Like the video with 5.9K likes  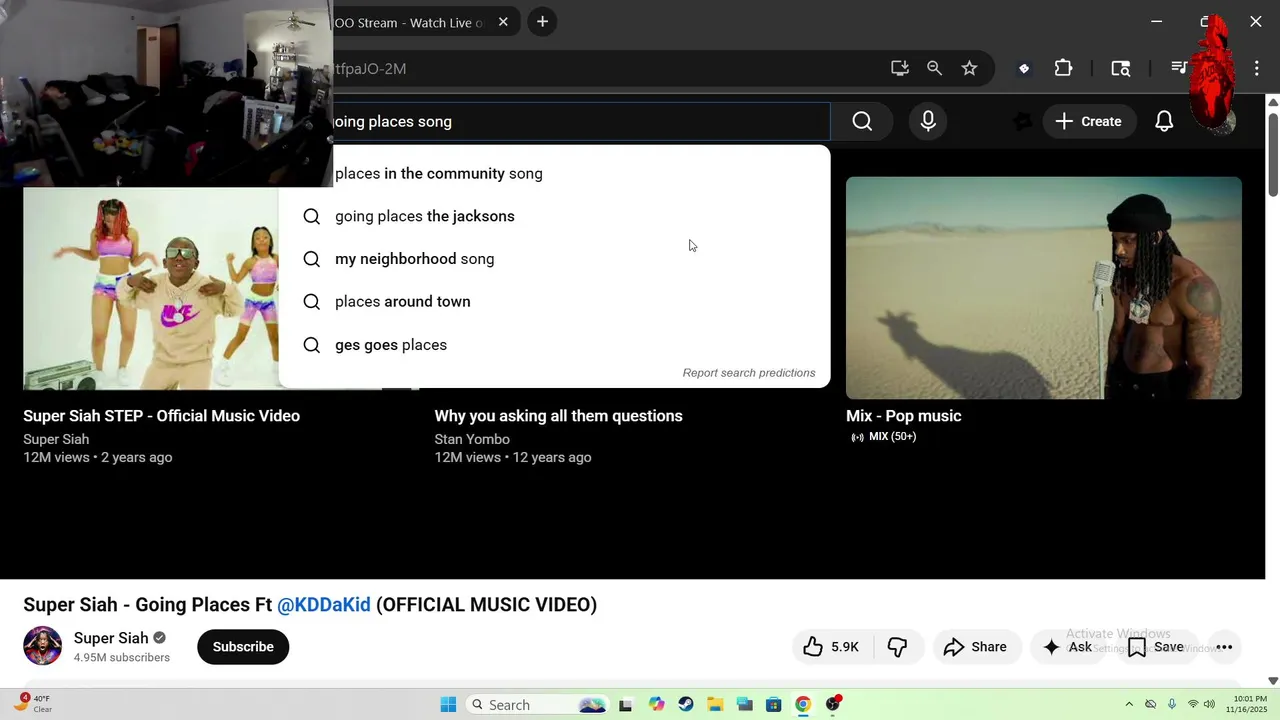tap(831, 647)
